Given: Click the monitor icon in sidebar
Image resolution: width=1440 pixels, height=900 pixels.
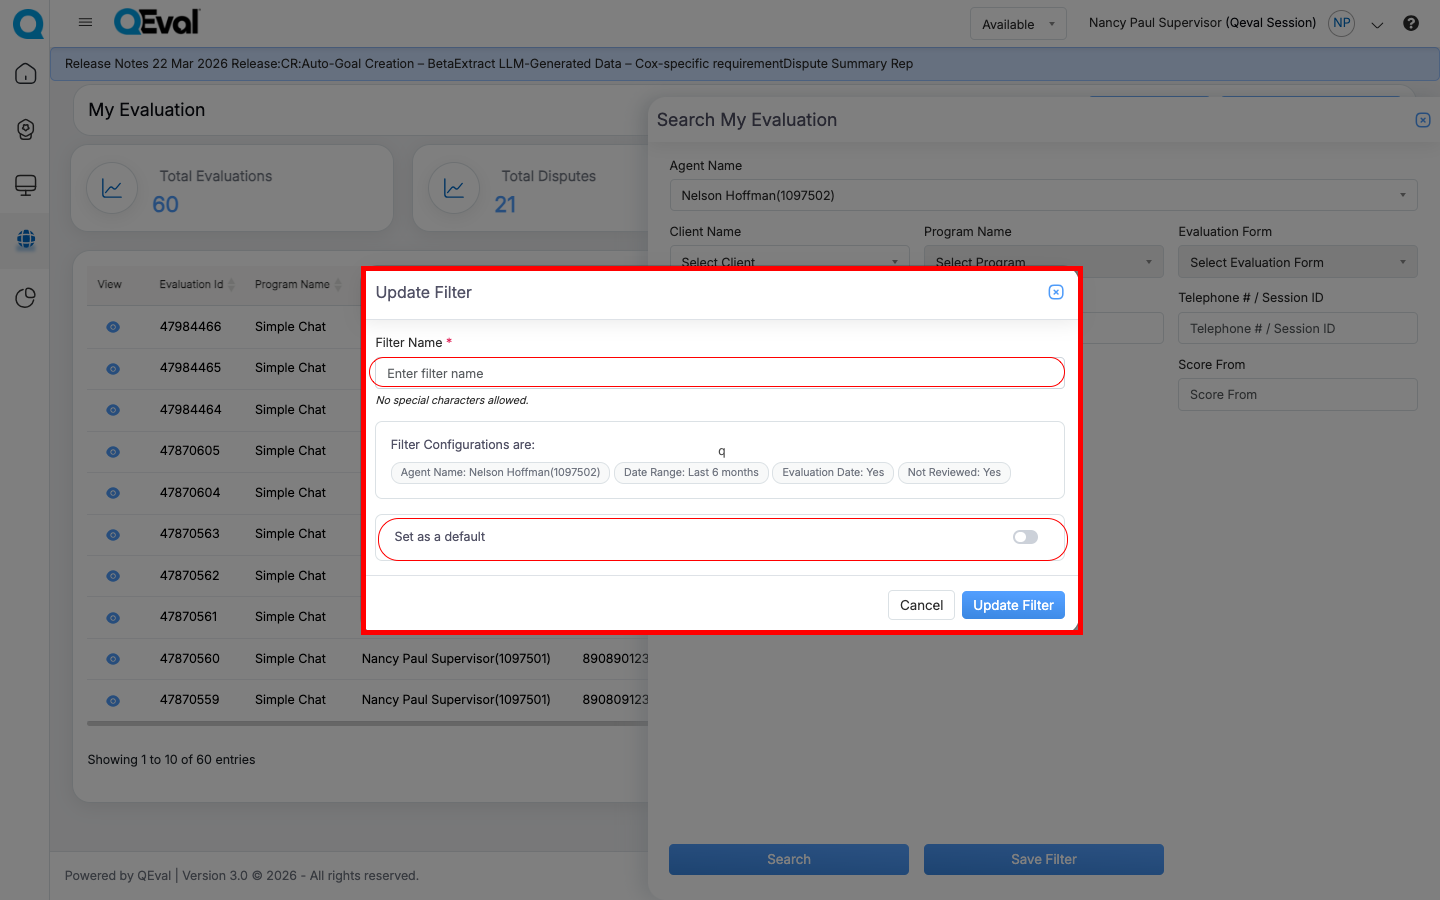Looking at the screenshot, I should pos(26,185).
